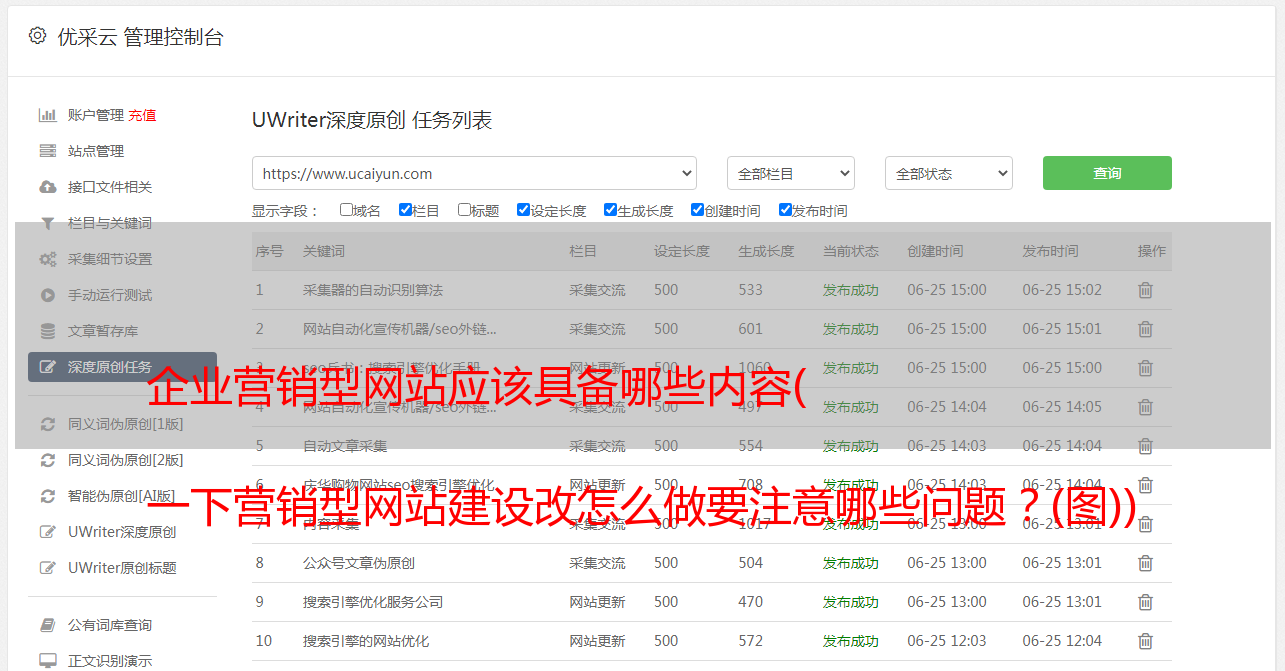Image resolution: width=1285 pixels, height=671 pixels.
Task: Click the gear icon beside 优采云 管理控制台
Action: (37, 36)
